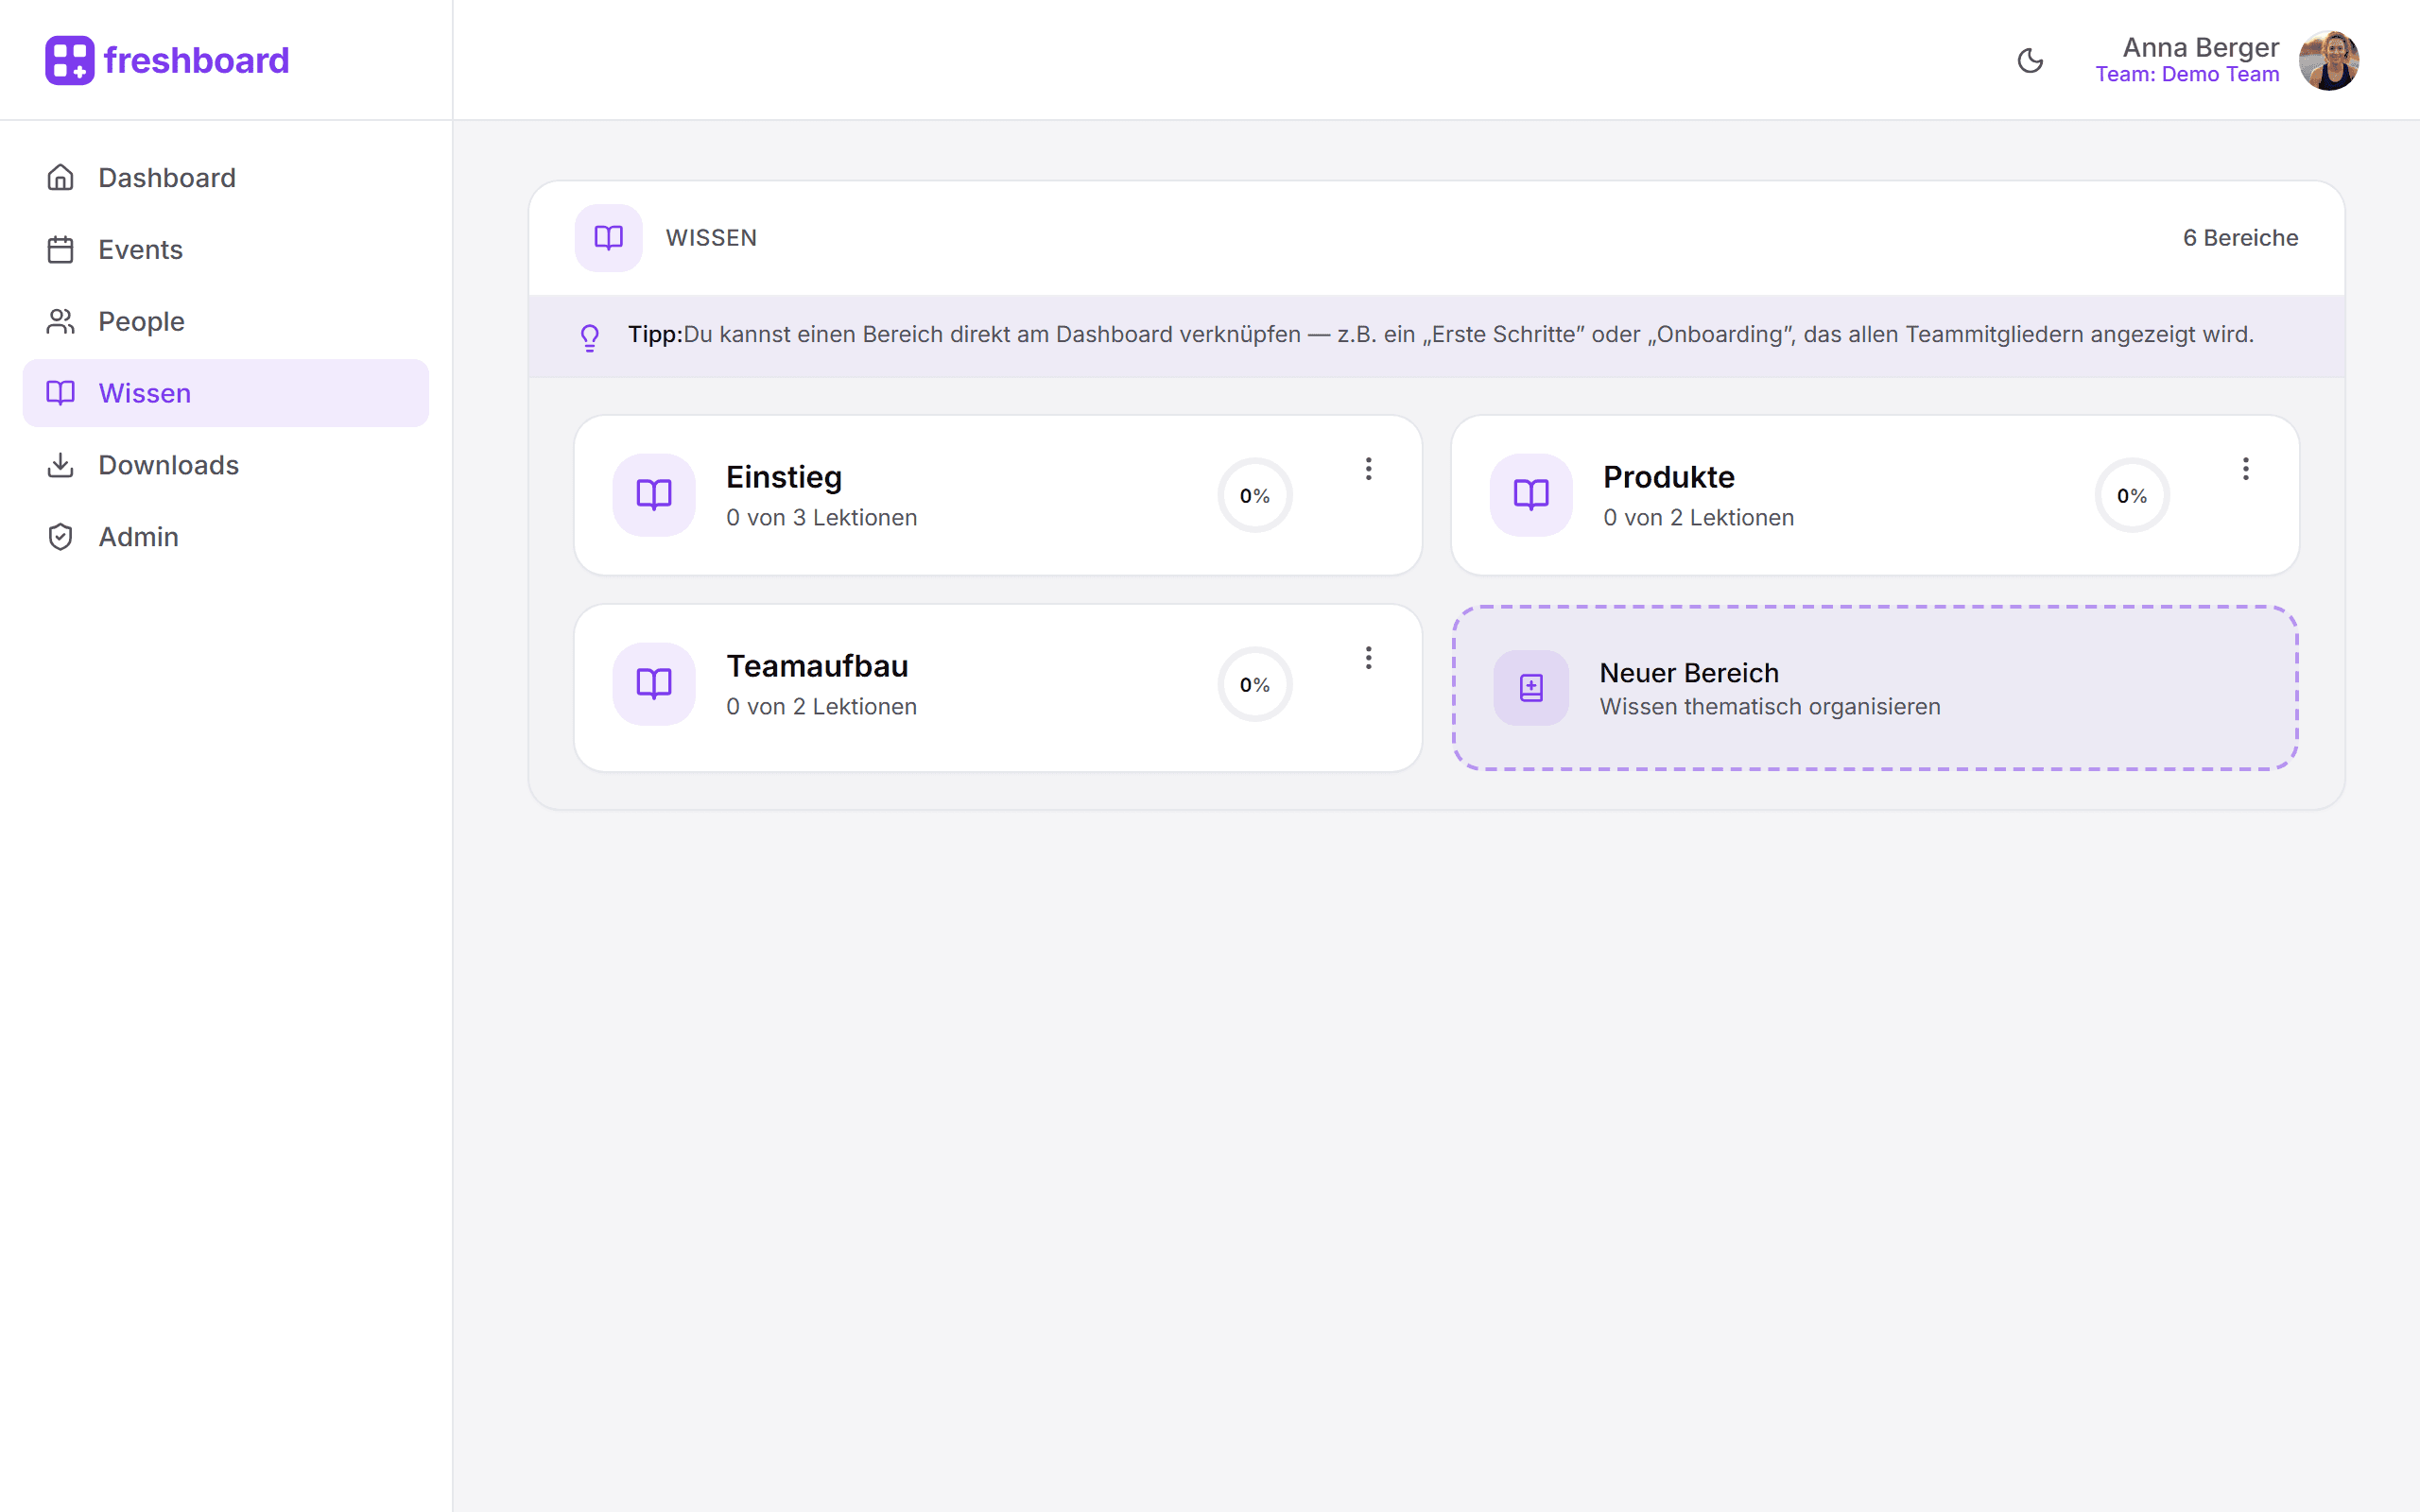Click the Einstieg book icon
This screenshot has width=2420, height=1512.
(654, 495)
